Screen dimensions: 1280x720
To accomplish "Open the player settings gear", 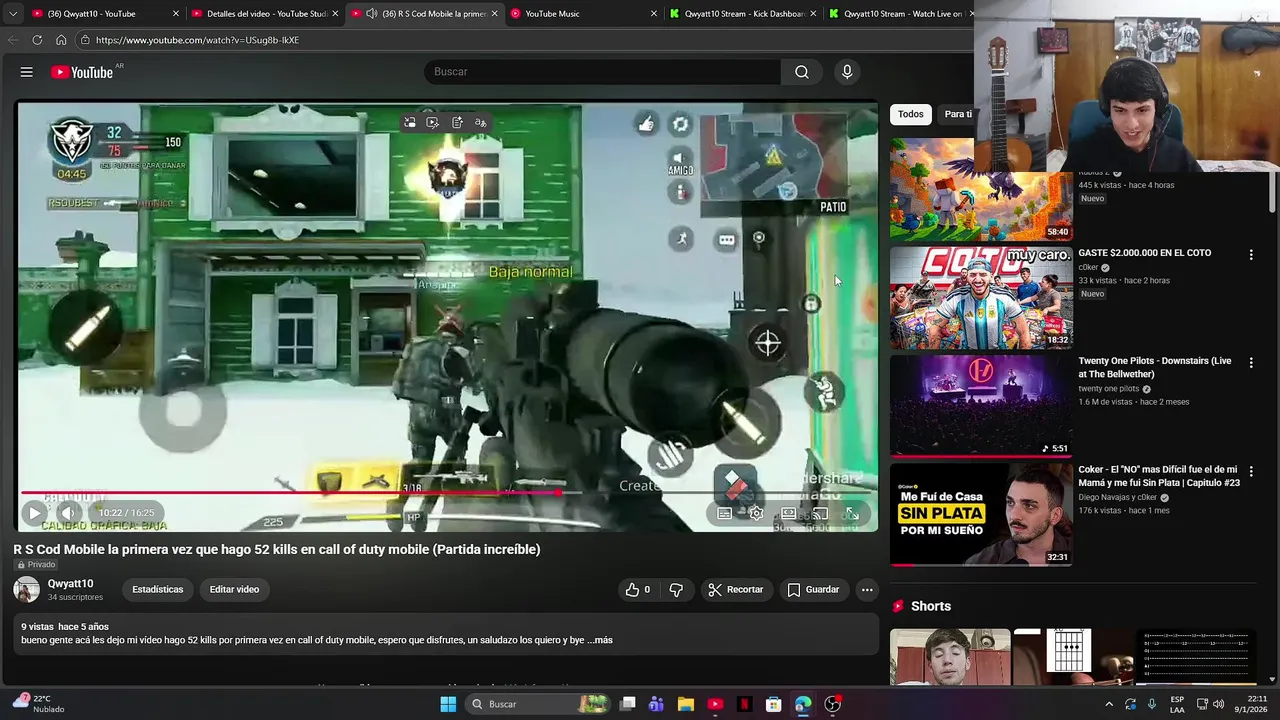I will click(x=756, y=514).
